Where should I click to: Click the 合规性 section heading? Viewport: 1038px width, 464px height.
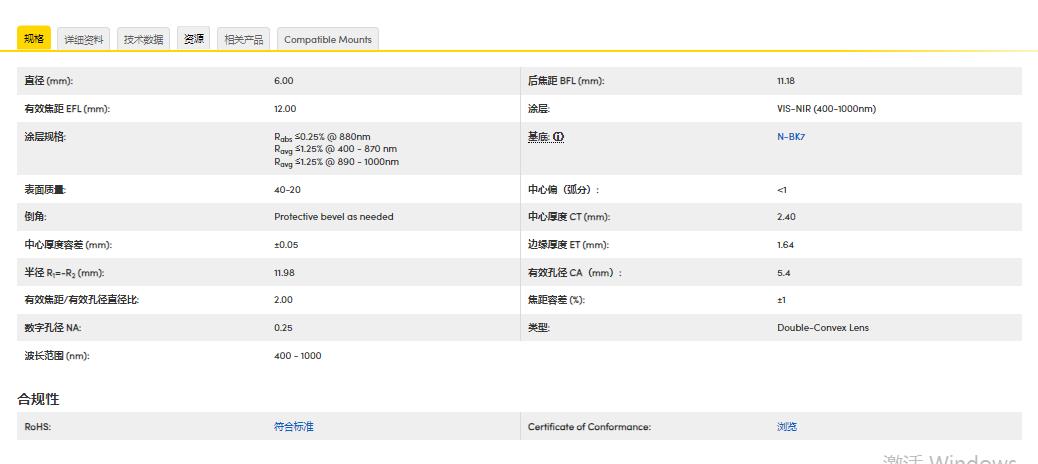[38, 399]
